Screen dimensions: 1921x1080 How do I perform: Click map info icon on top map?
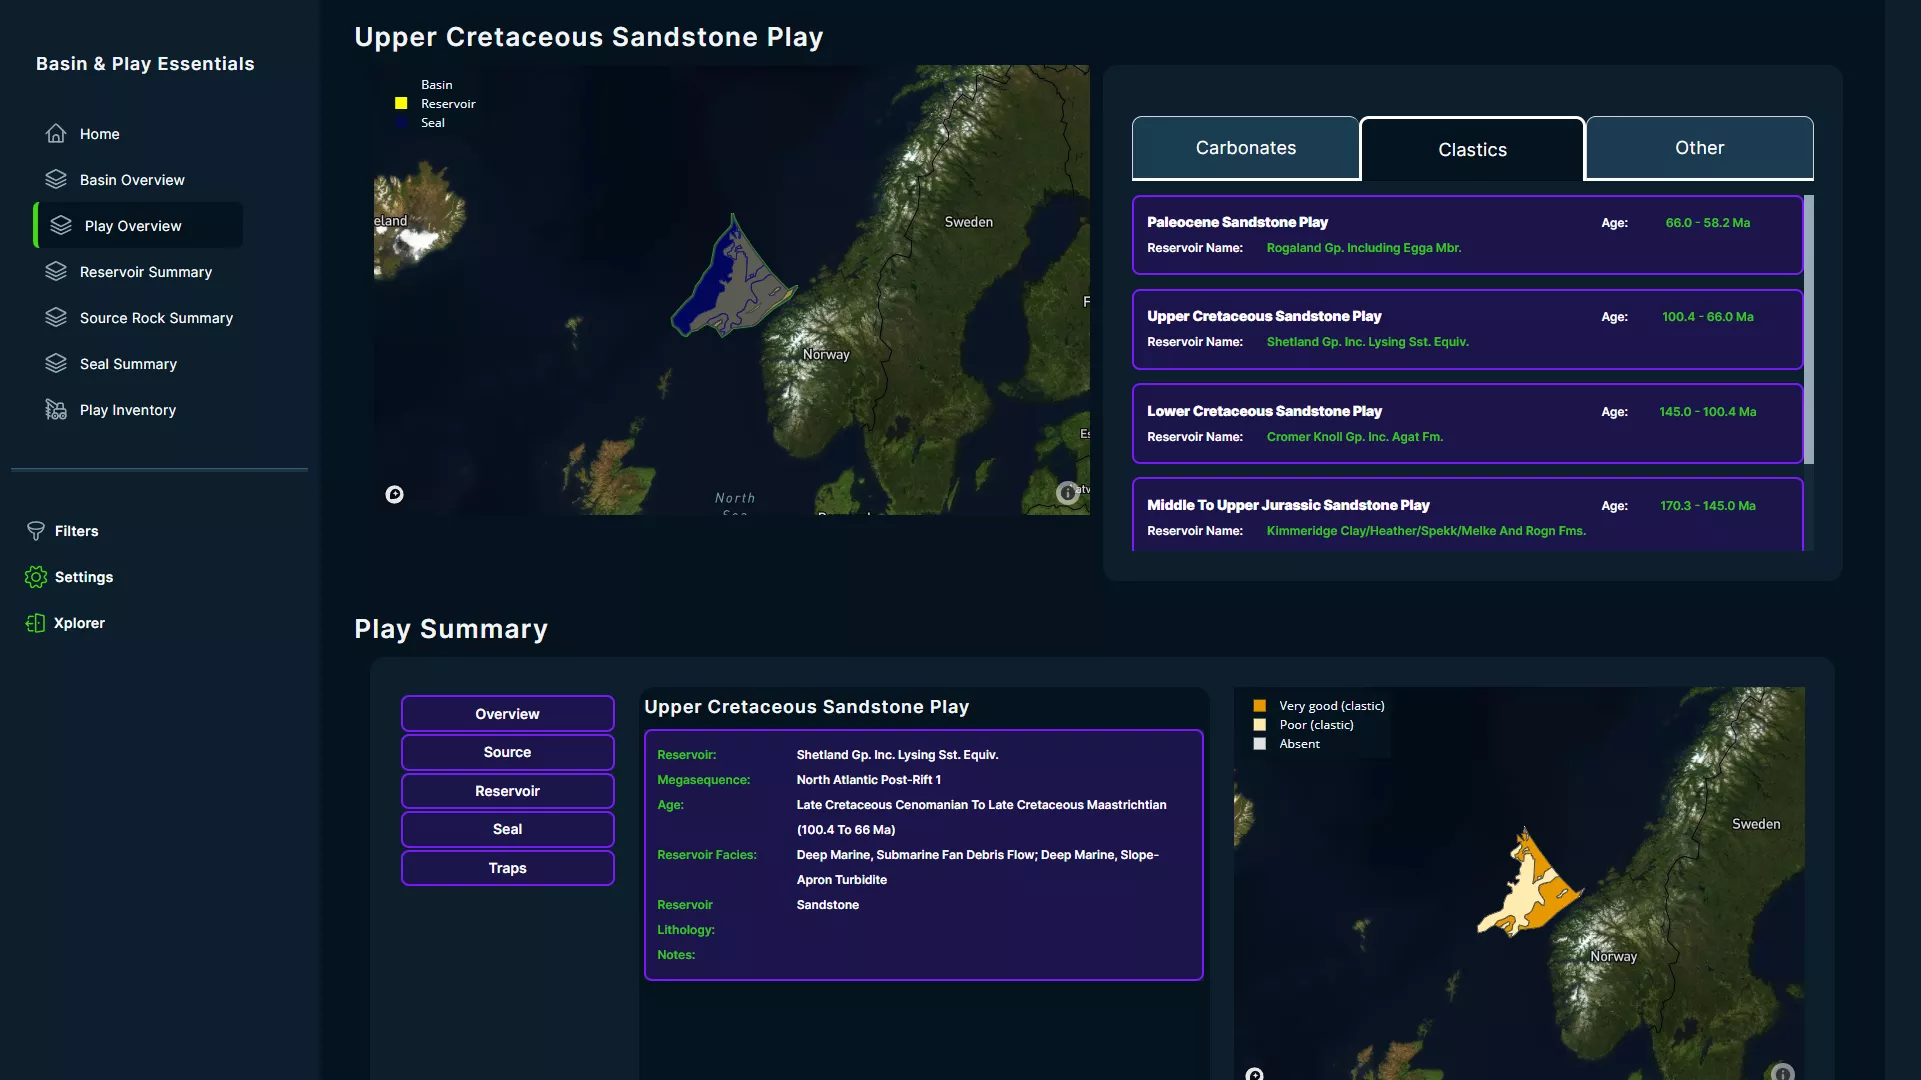pos(1067,492)
